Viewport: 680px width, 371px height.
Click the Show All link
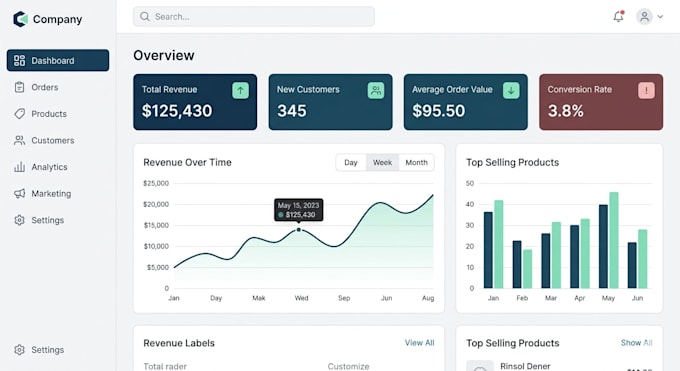pyautogui.click(x=636, y=343)
